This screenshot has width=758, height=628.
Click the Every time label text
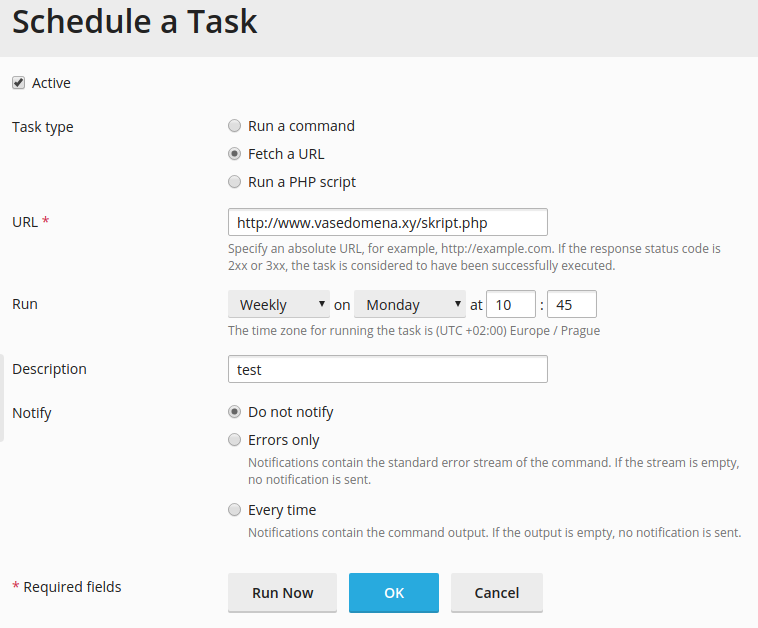click(x=282, y=510)
